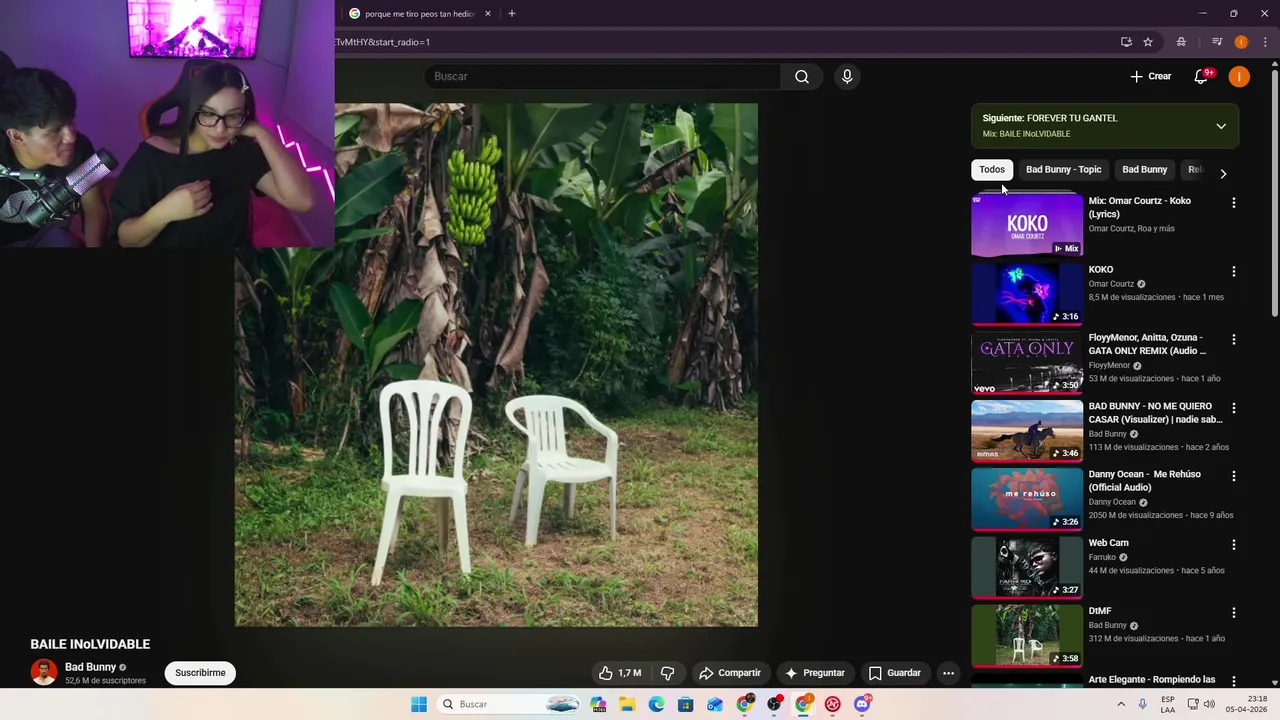Click the Crear button
Viewport: 1280px width, 720px height.
point(1151,76)
